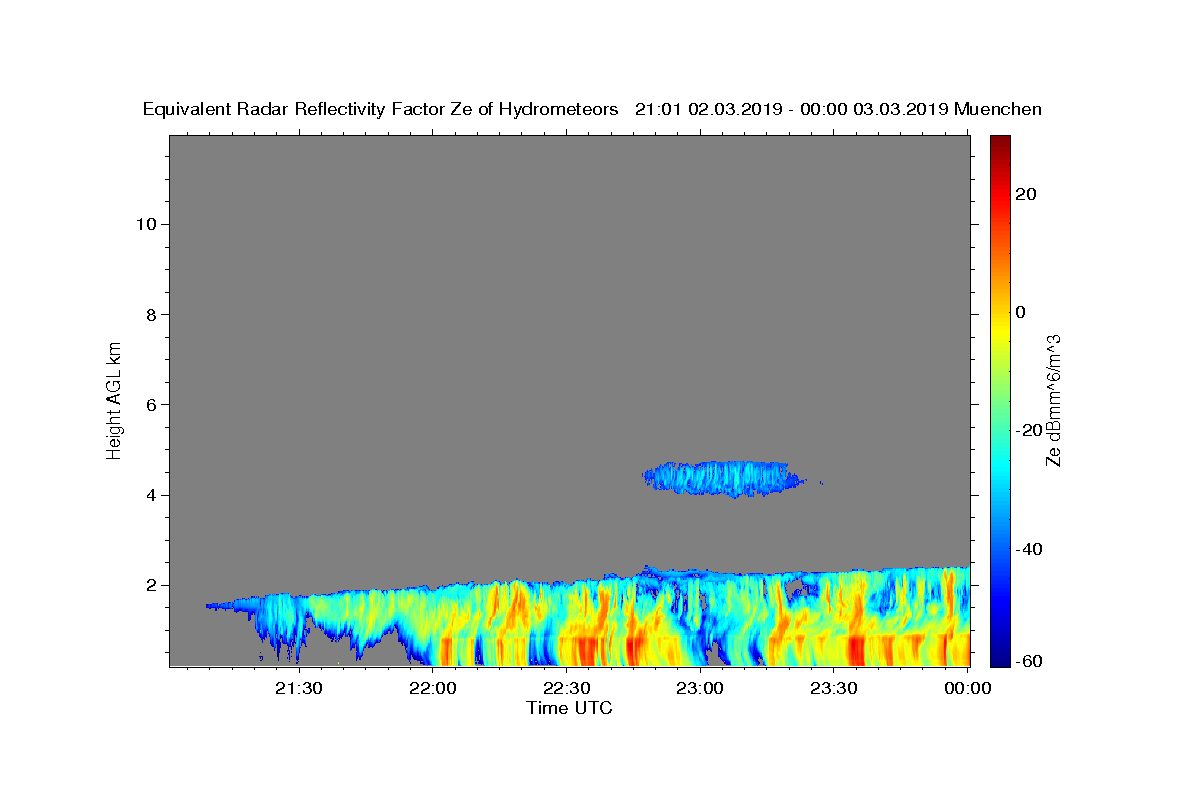
Task: Click the plot title text starting 'Equivalent Radar Reflectivity Factor'
Action: point(592,109)
